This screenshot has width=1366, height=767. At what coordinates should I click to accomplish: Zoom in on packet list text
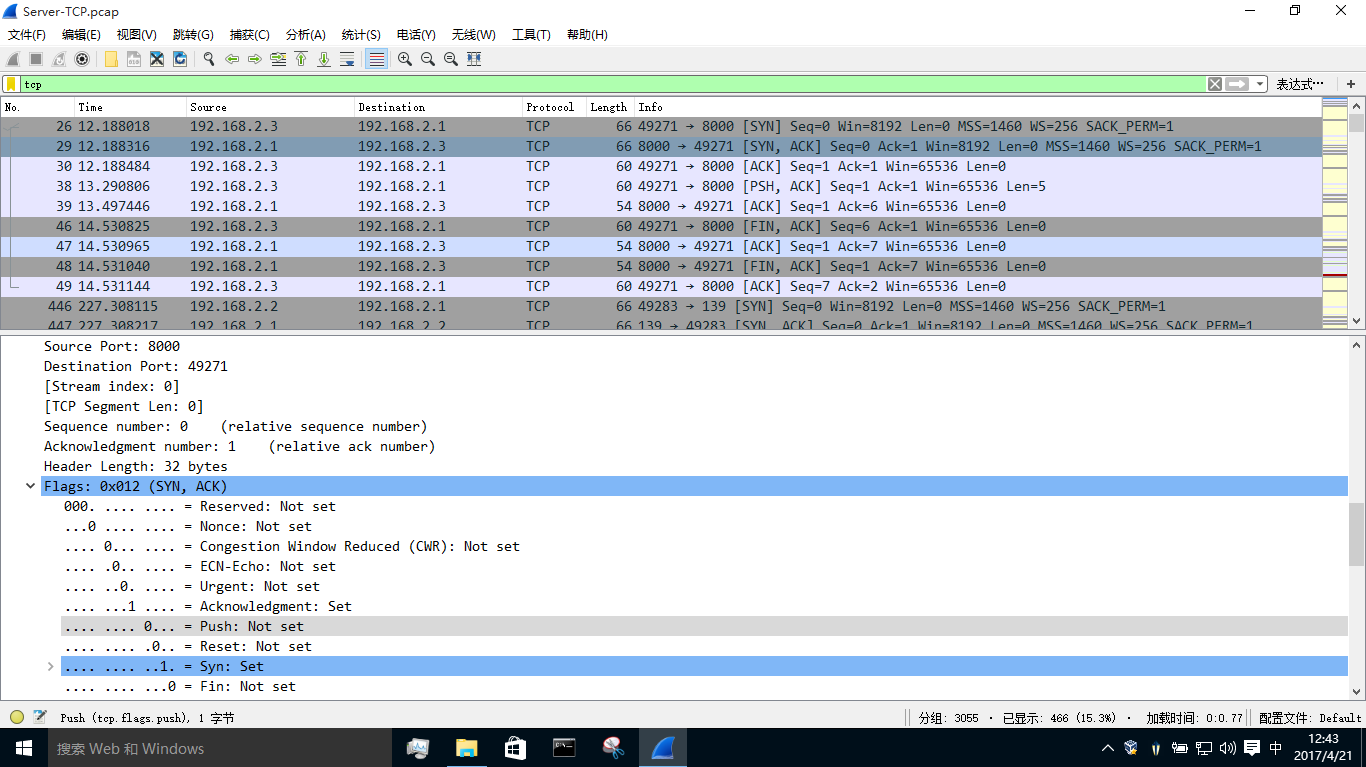[405, 59]
